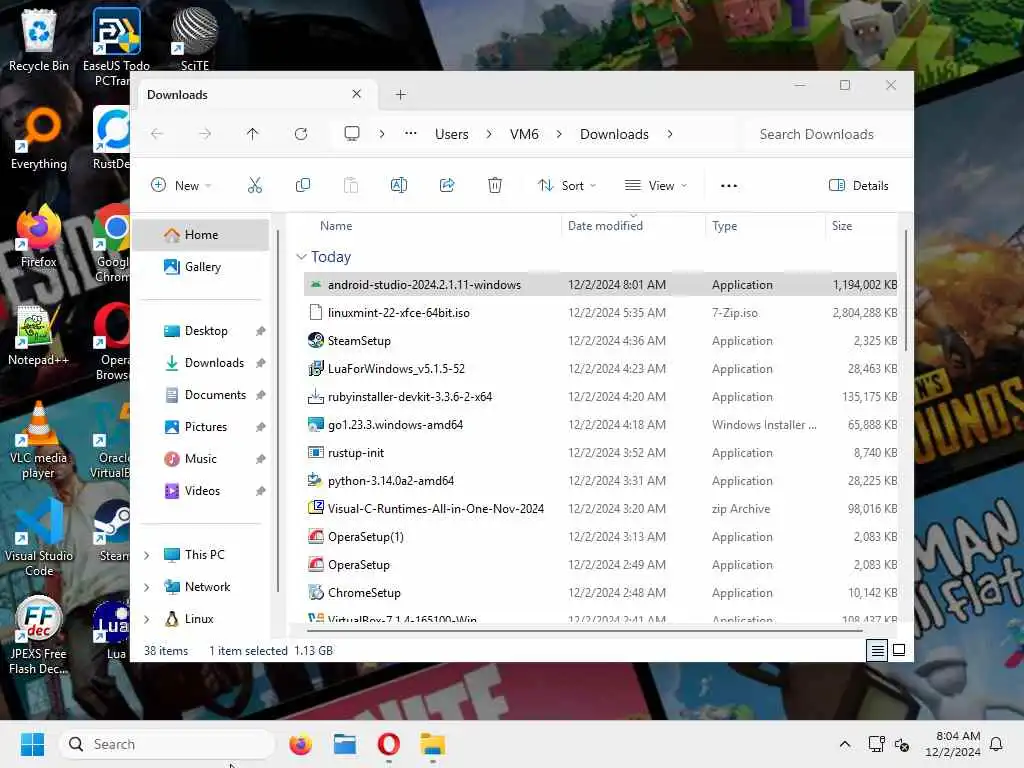Viewport: 1024px width, 768px height.
Task: Open Opera from the taskbar
Action: tap(389, 744)
